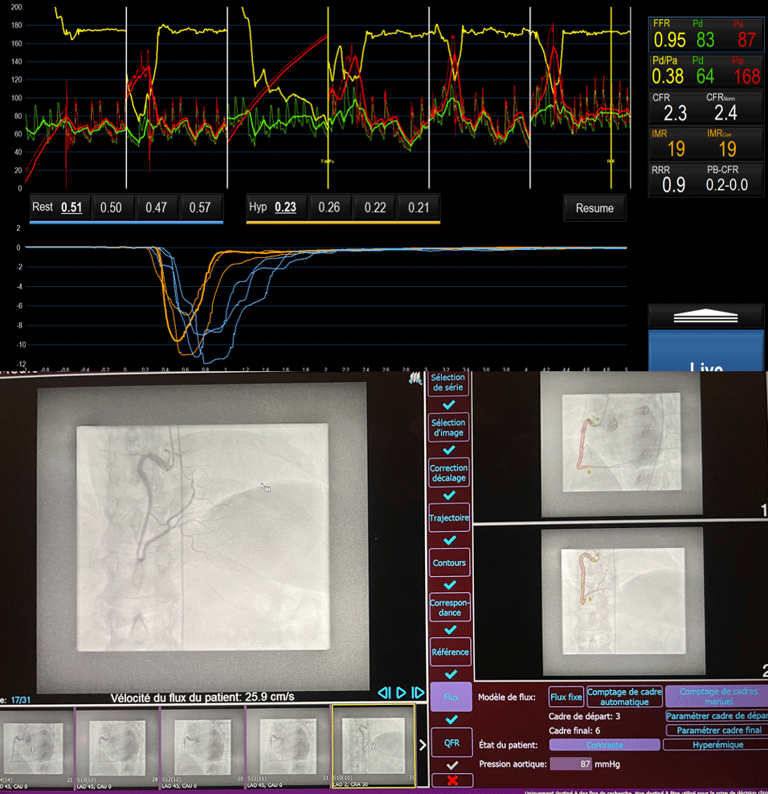This screenshot has height=794, width=768.
Task: Click analysis view 1 with the vessel contour
Action: pyautogui.click(x=621, y=445)
